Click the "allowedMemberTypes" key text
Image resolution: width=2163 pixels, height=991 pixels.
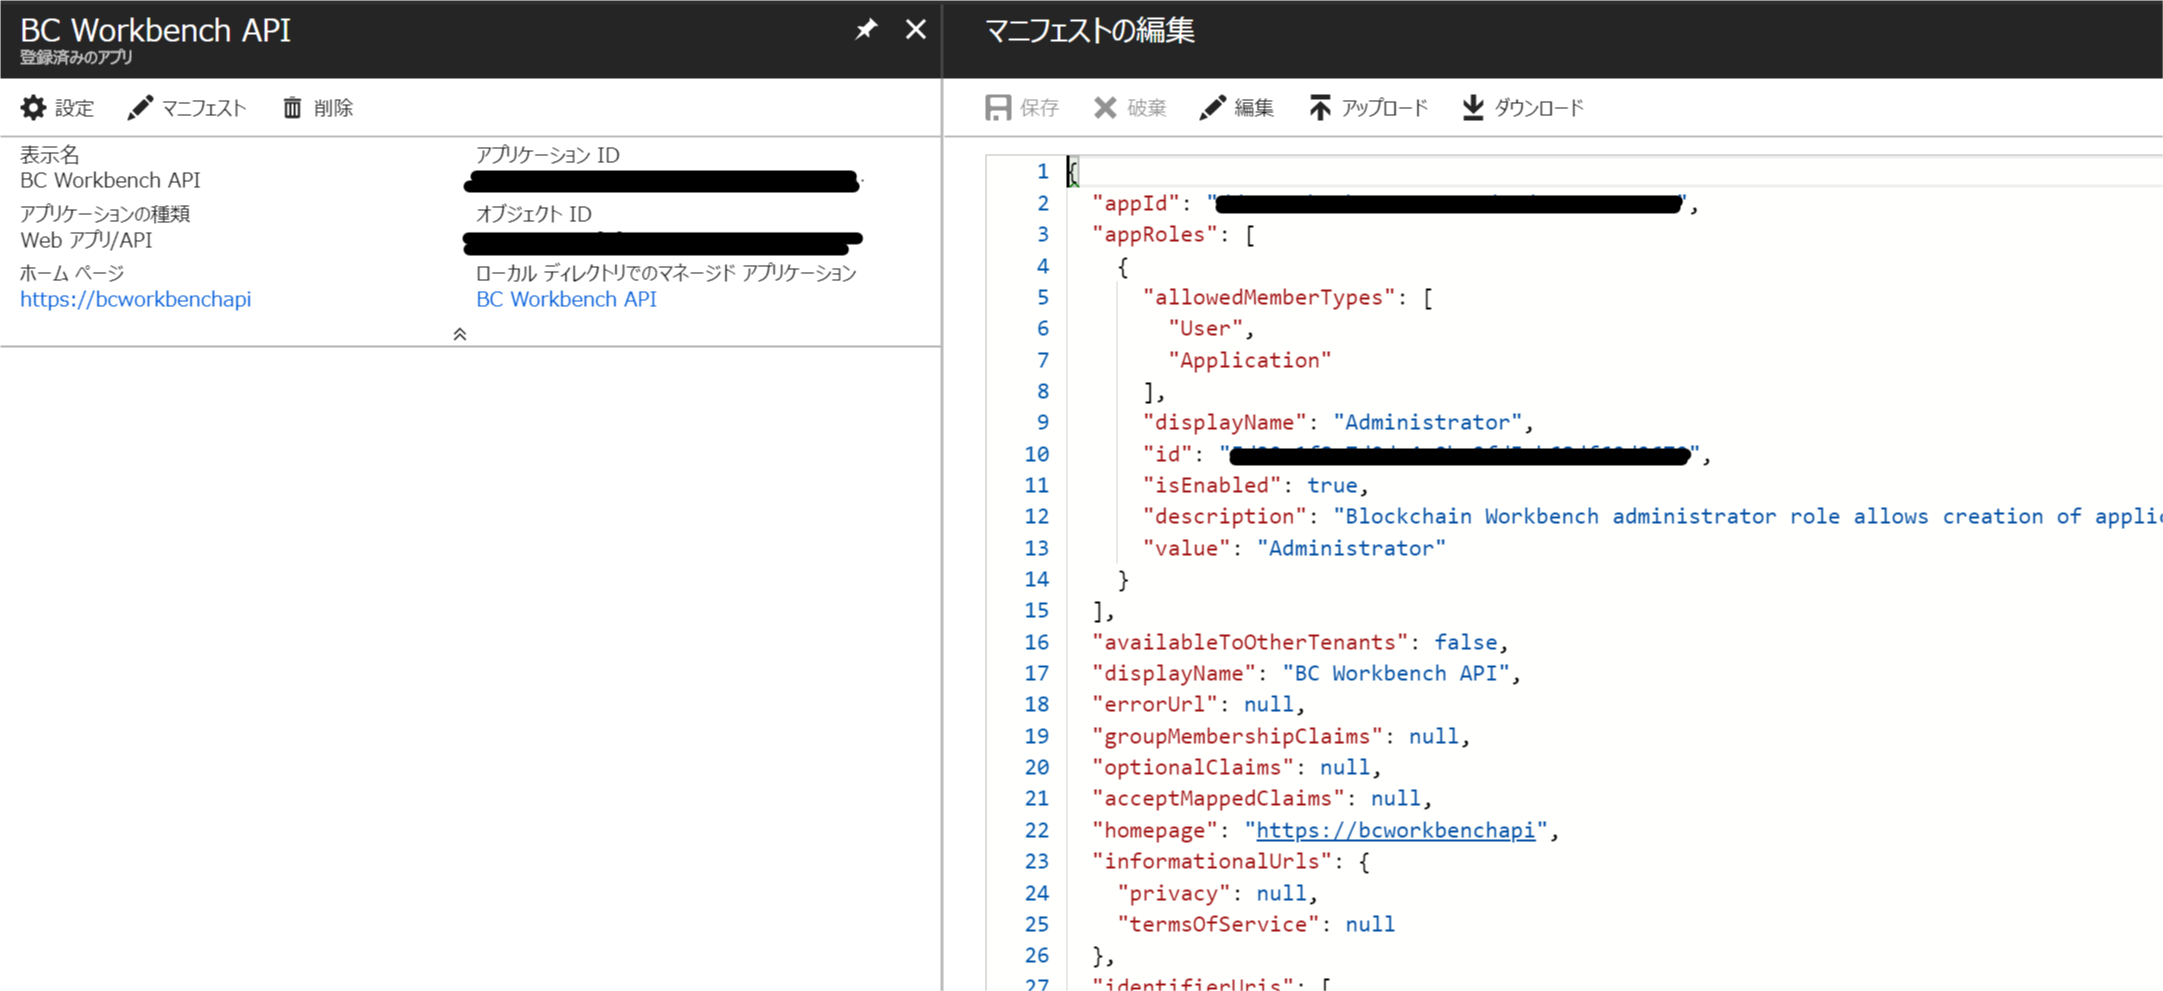(1269, 297)
